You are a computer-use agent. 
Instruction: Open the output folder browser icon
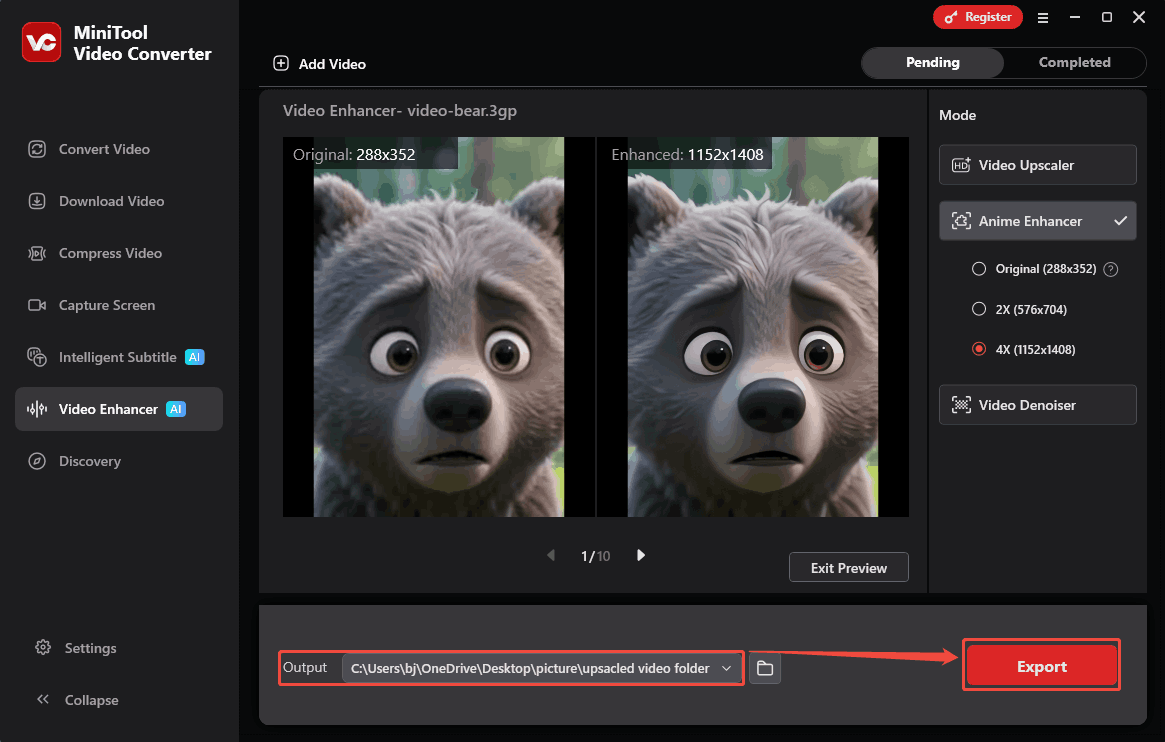[x=764, y=668]
